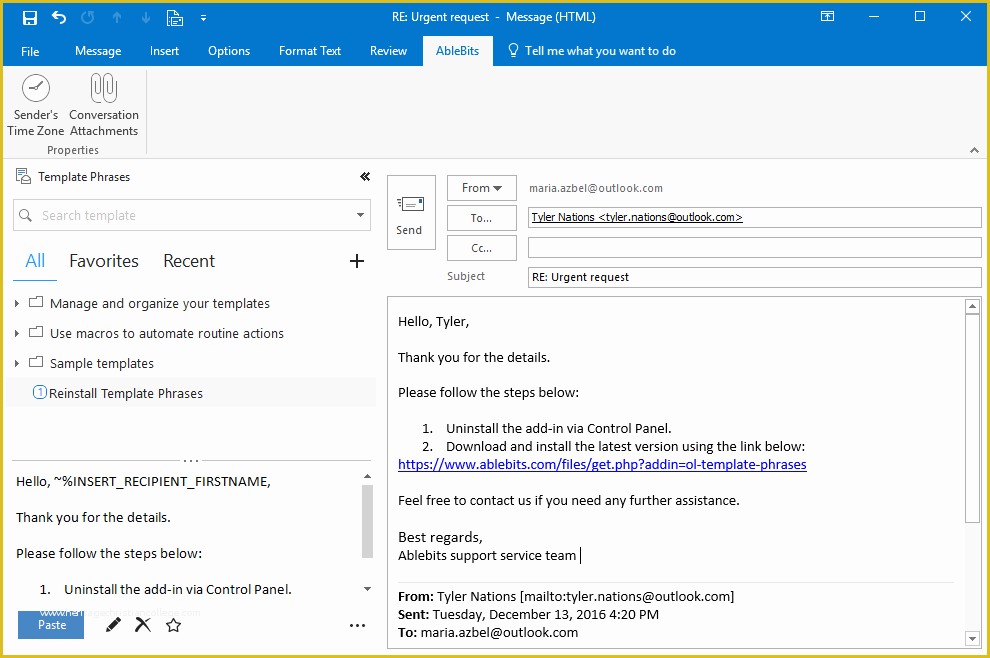This screenshot has height=658, width=990.
Task: Select the Sample templates folder
Action: [x=102, y=364]
